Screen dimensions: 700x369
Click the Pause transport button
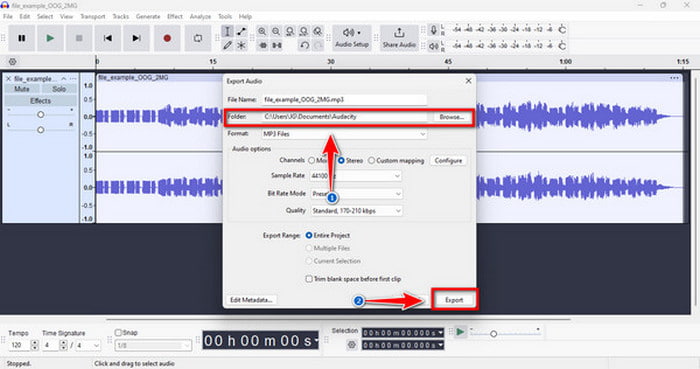[21, 38]
